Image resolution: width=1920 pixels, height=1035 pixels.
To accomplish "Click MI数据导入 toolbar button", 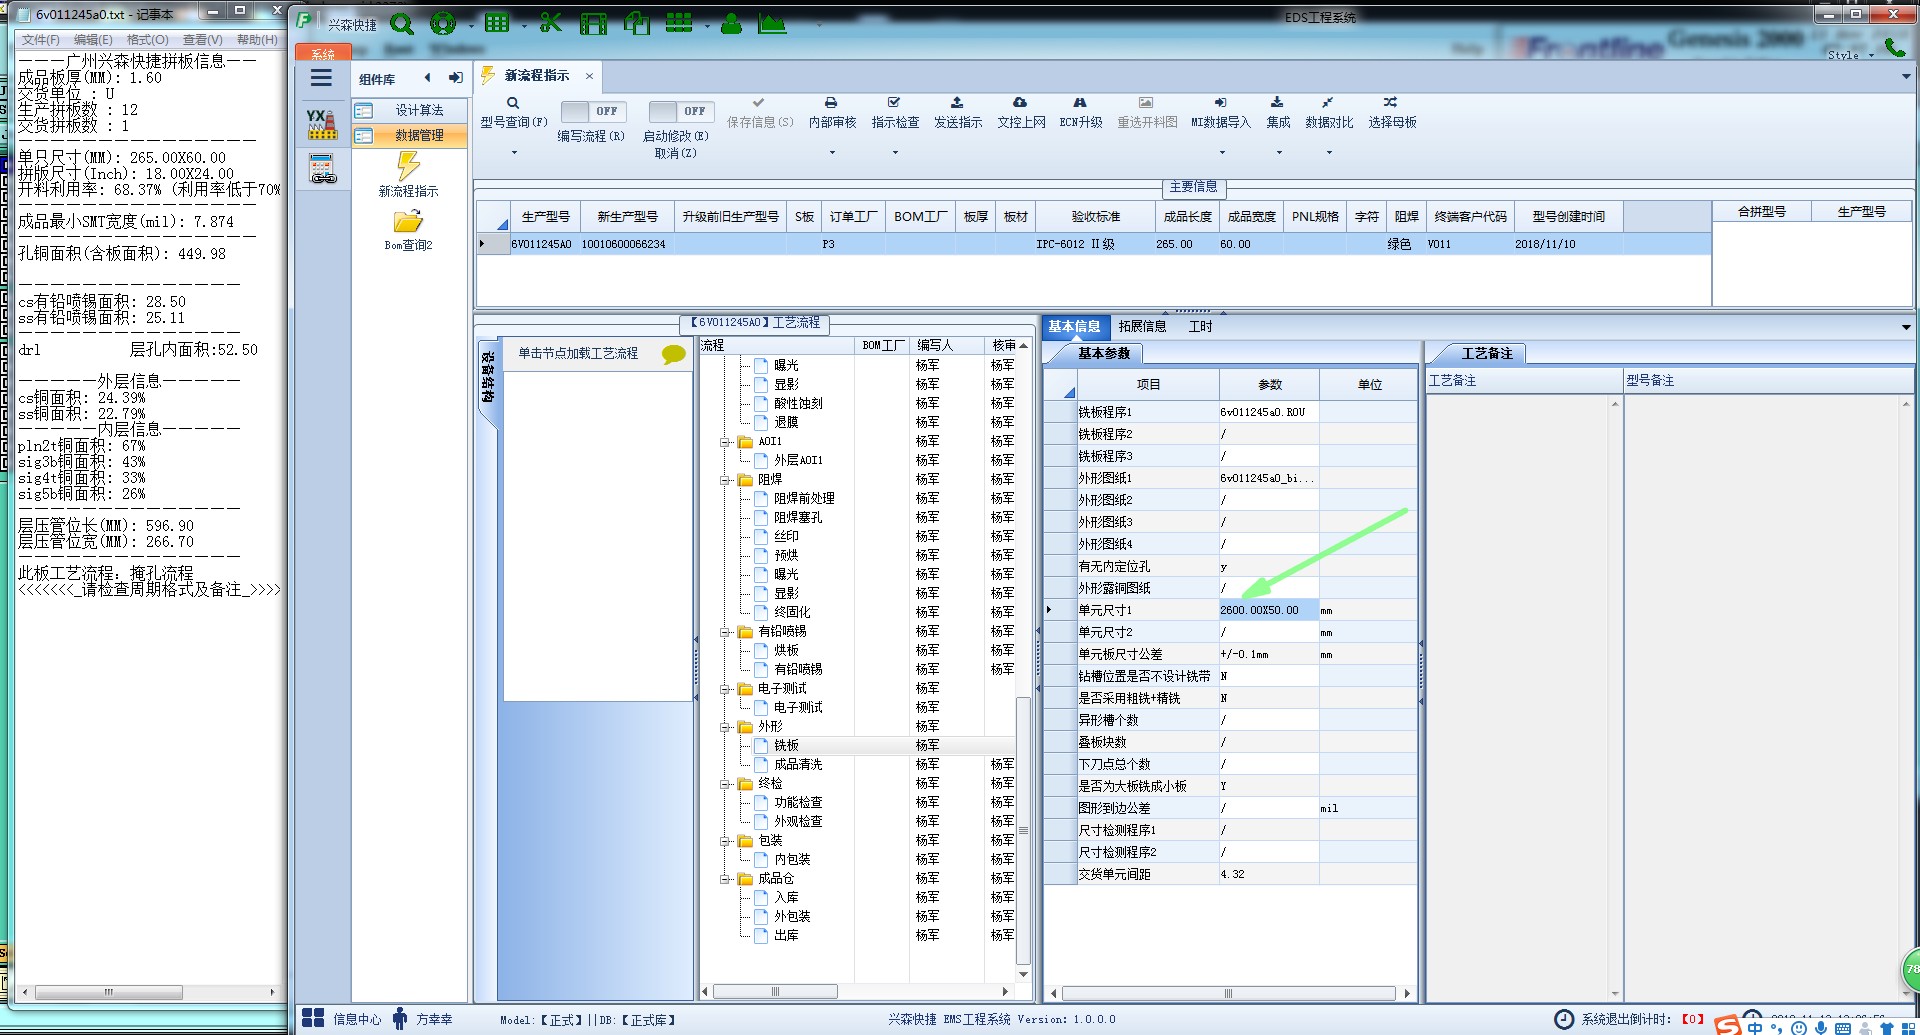I will [x=1221, y=113].
